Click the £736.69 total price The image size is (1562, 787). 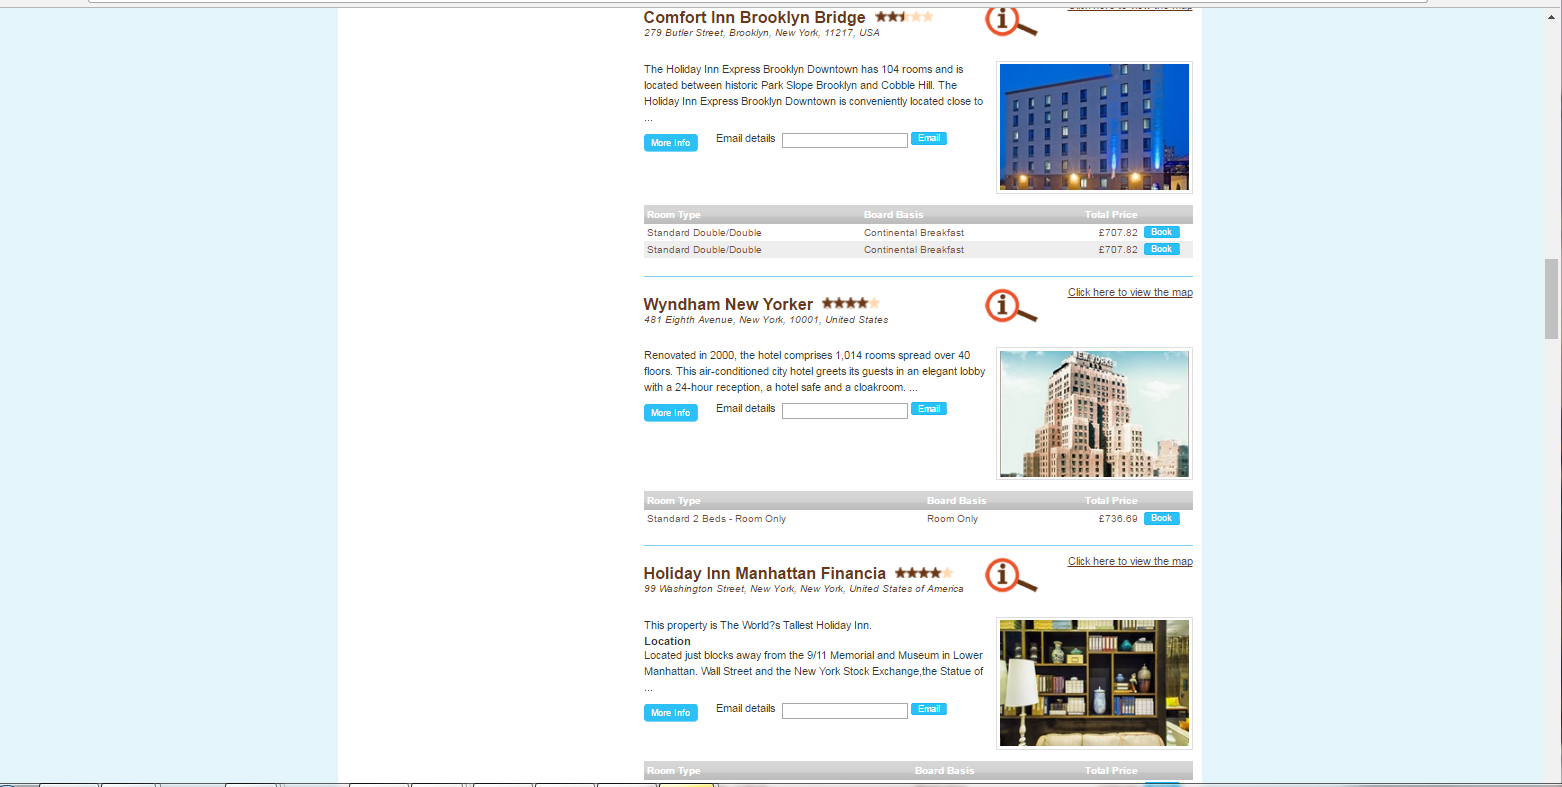pos(1118,519)
